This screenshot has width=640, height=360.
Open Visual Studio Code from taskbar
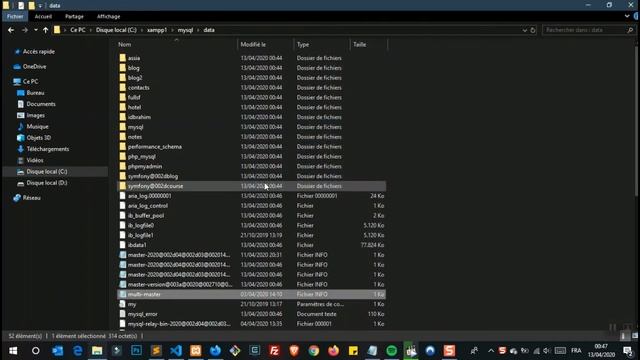click(176, 351)
